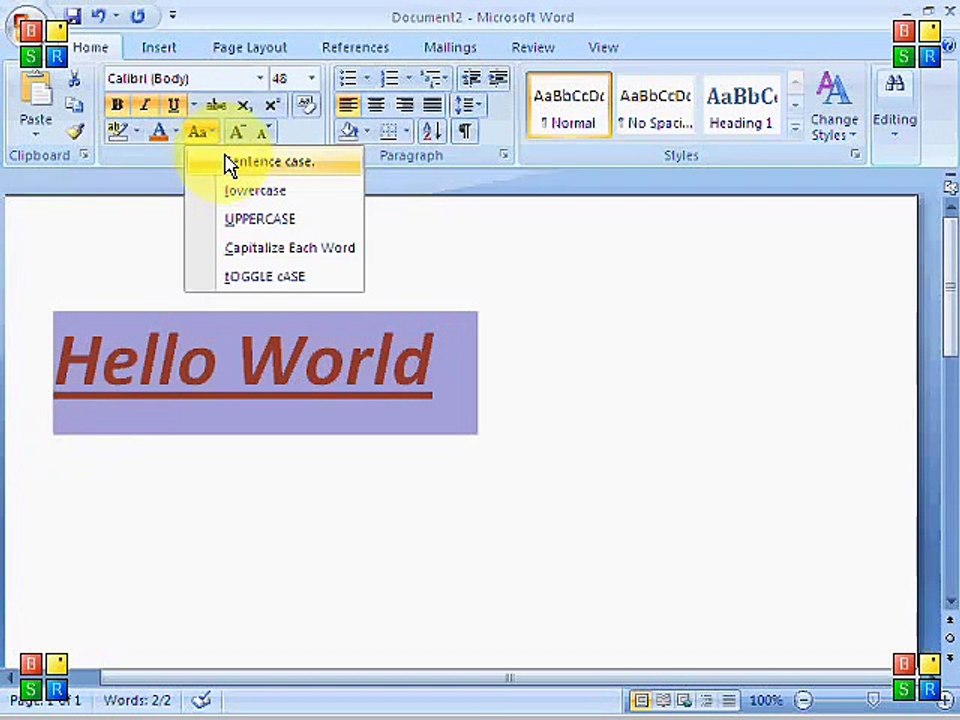Click the Save icon in quick access toolbar

[x=73, y=17]
